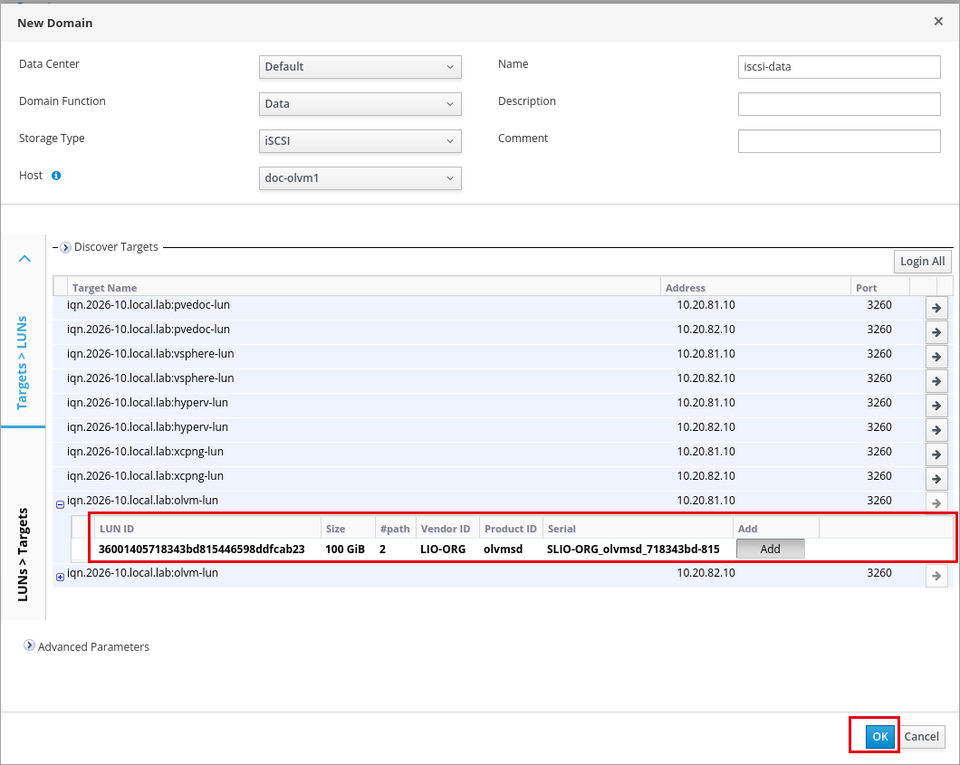Collapse the Targets > LUNs chevron
The height and width of the screenshot is (765, 960).
click(x=24, y=258)
